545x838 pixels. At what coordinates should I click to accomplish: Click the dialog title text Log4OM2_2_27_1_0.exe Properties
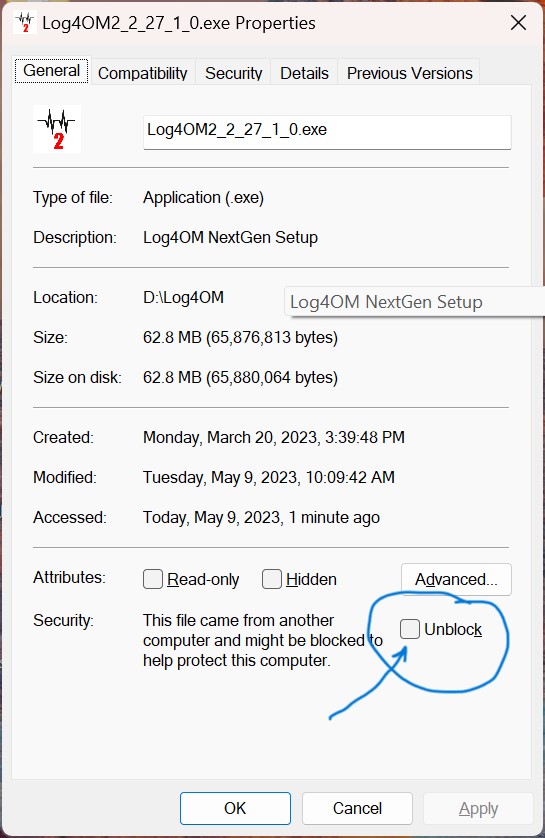tap(179, 23)
